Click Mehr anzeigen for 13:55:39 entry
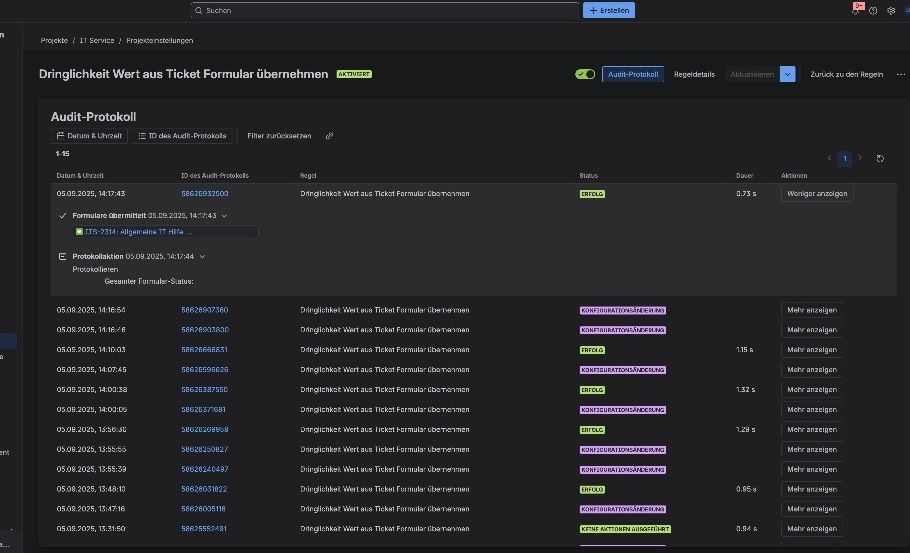Viewport: 910px width, 553px height. coord(811,469)
